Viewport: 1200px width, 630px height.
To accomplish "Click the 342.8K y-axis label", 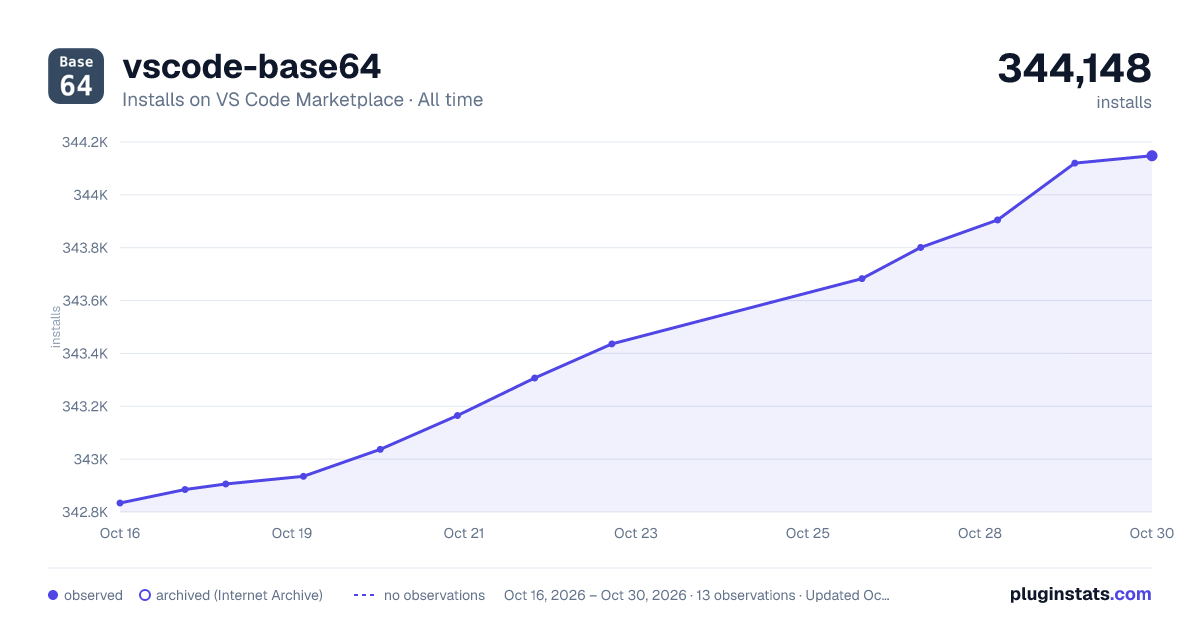I will coord(85,513).
